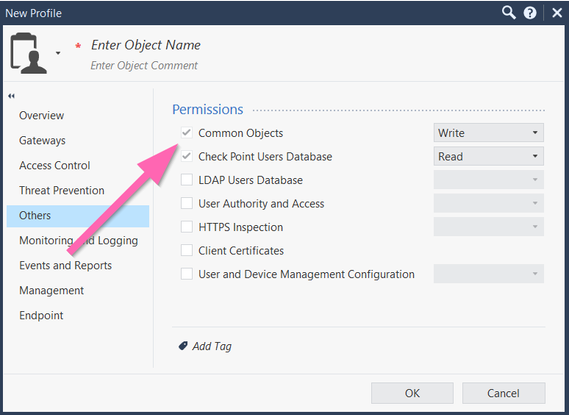The image size is (569, 415).
Task: Open the help question mark icon
Action: pos(530,13)
